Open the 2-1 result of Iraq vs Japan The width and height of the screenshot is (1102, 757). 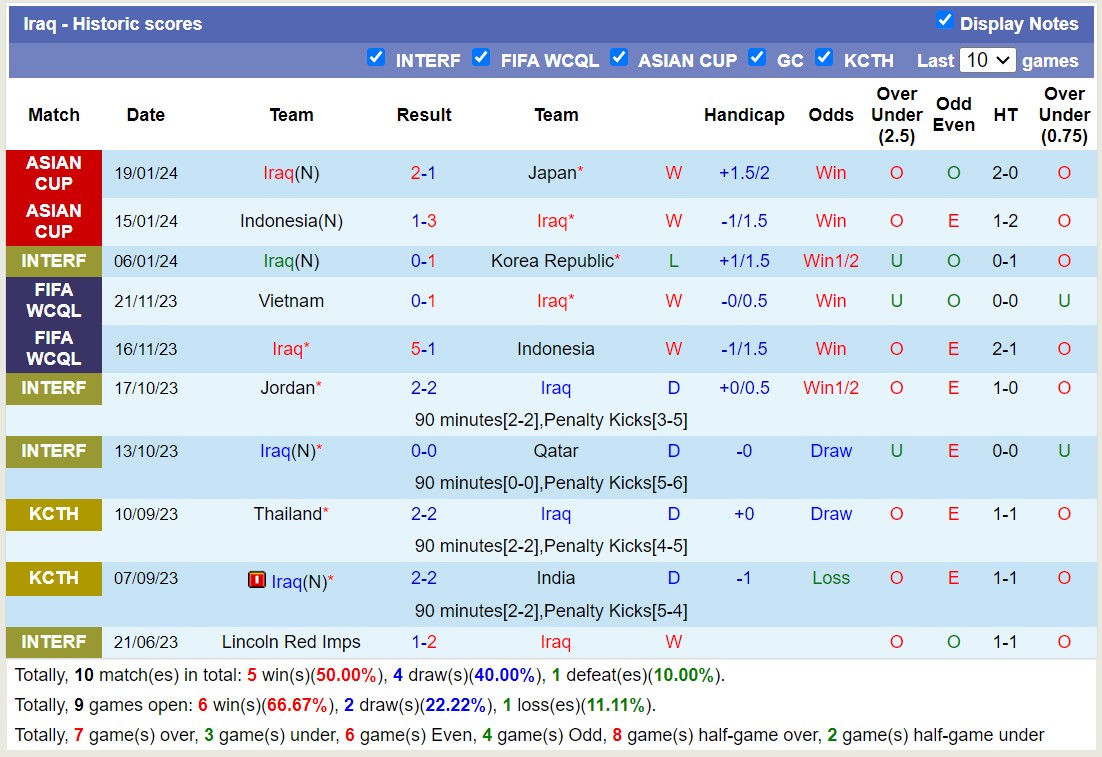coord(423,173)
